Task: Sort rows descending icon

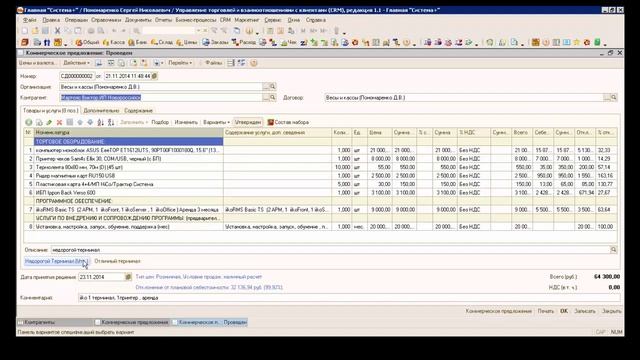Action: pos(111,122)
